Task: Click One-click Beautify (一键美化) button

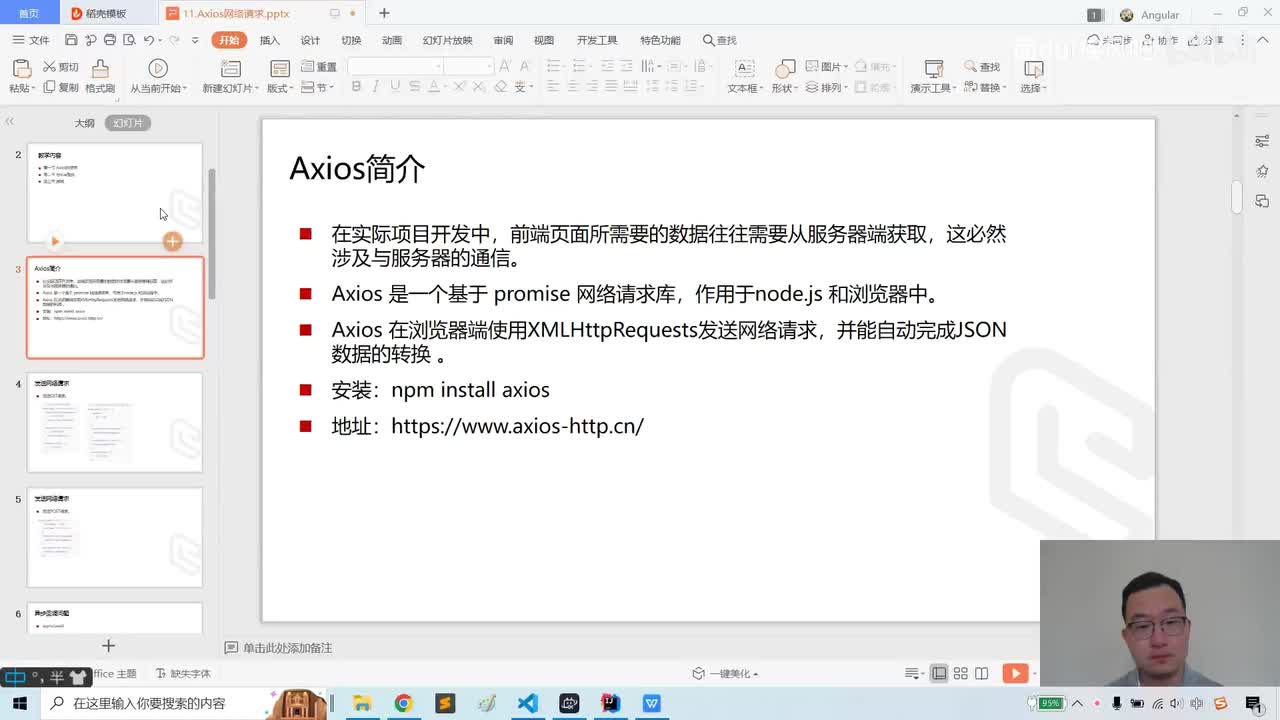Action: pos(725,673)
